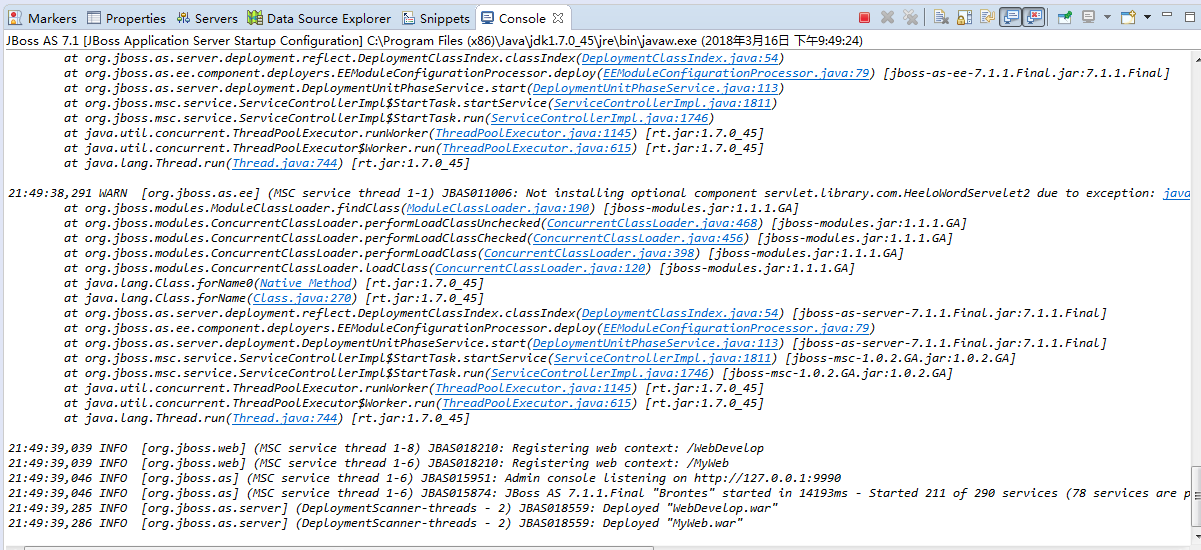Click the Display Selected Console icon
The height and width of the screenshot is (550, 1201).
1089,17
